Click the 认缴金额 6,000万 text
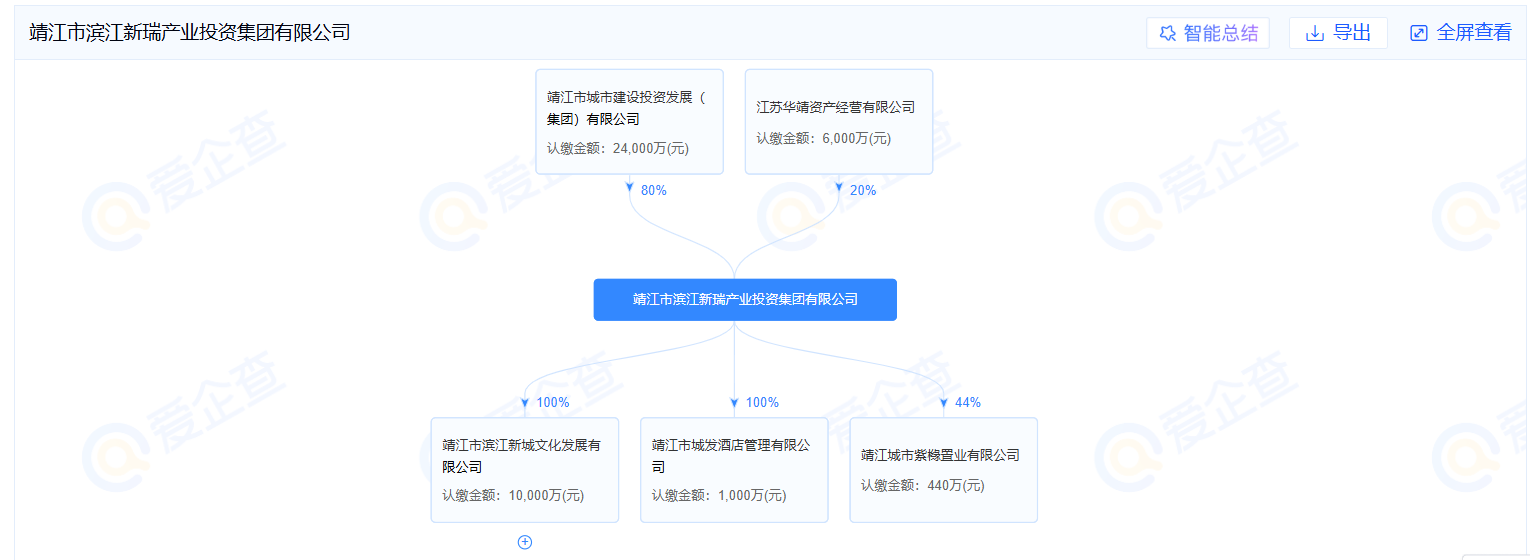This screenshot has height=560, width=1530. click(823, 139)
